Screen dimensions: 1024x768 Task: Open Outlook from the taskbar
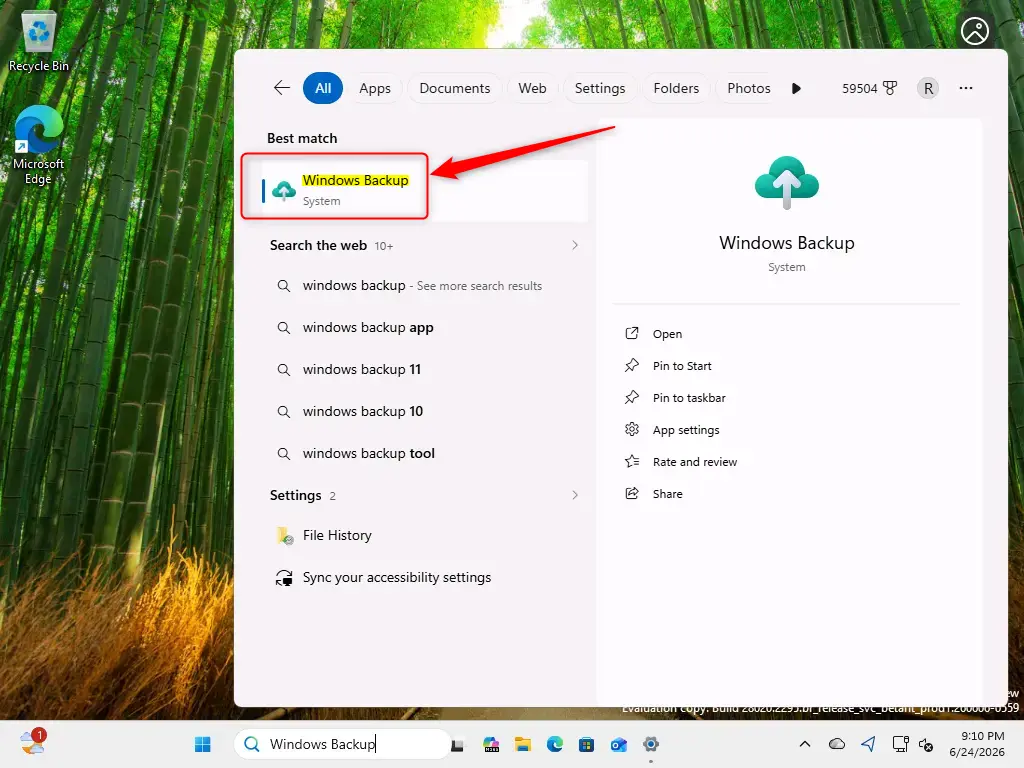coord(618,744)
